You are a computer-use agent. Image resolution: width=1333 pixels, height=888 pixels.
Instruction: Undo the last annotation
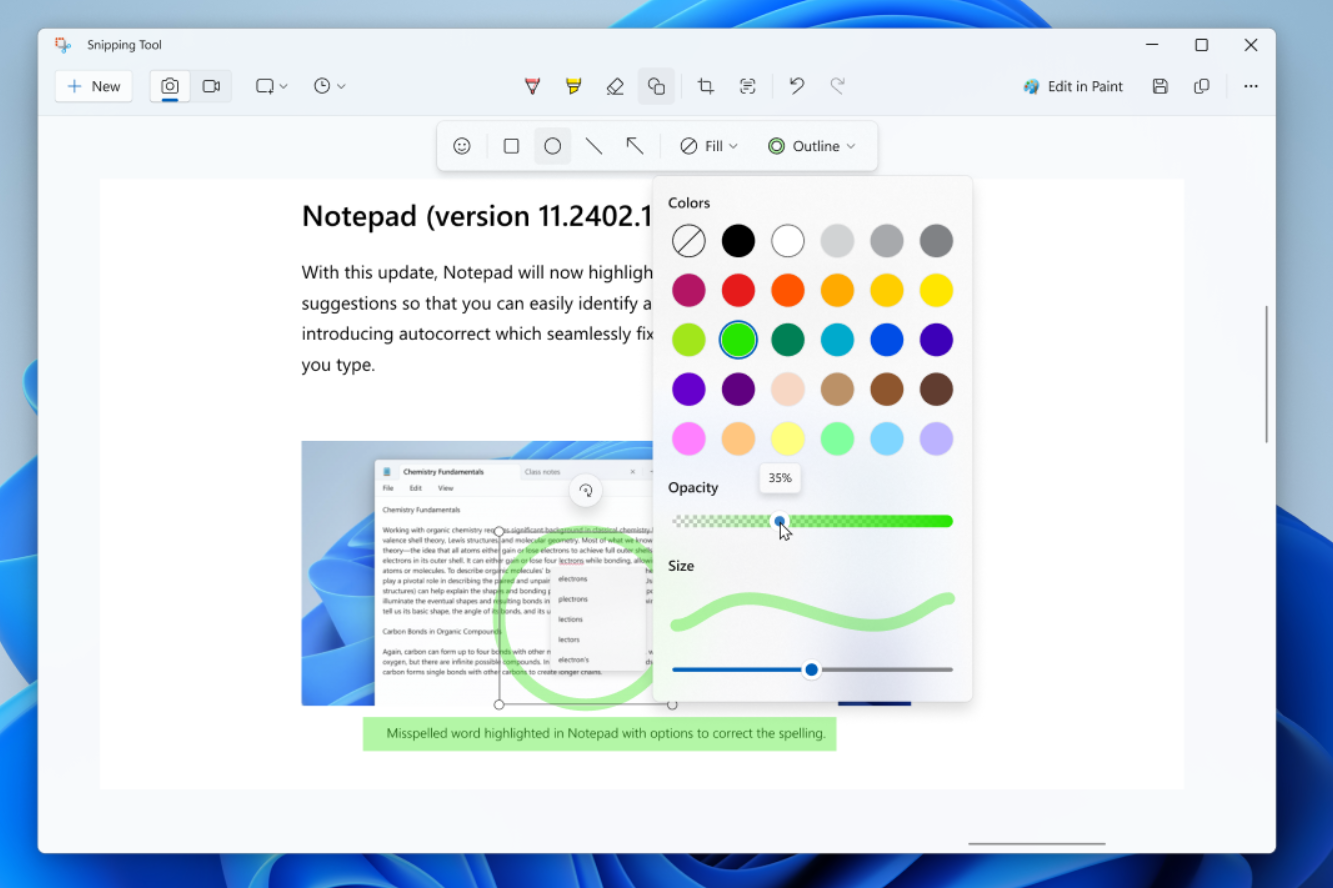[796, 87]
